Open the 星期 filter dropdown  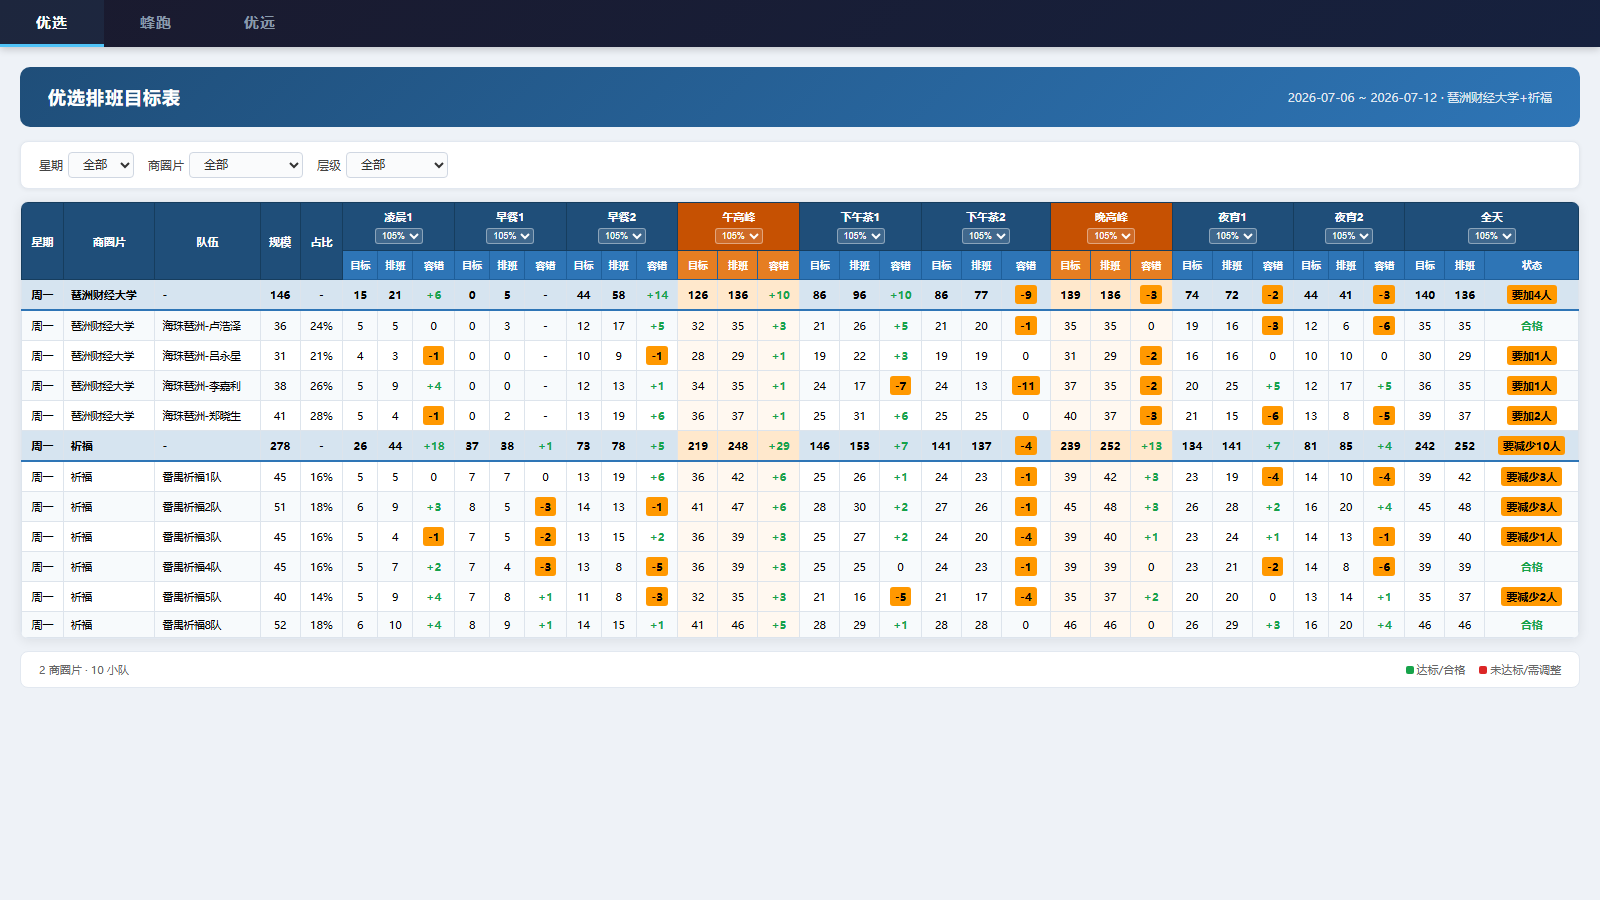[101, 165]
